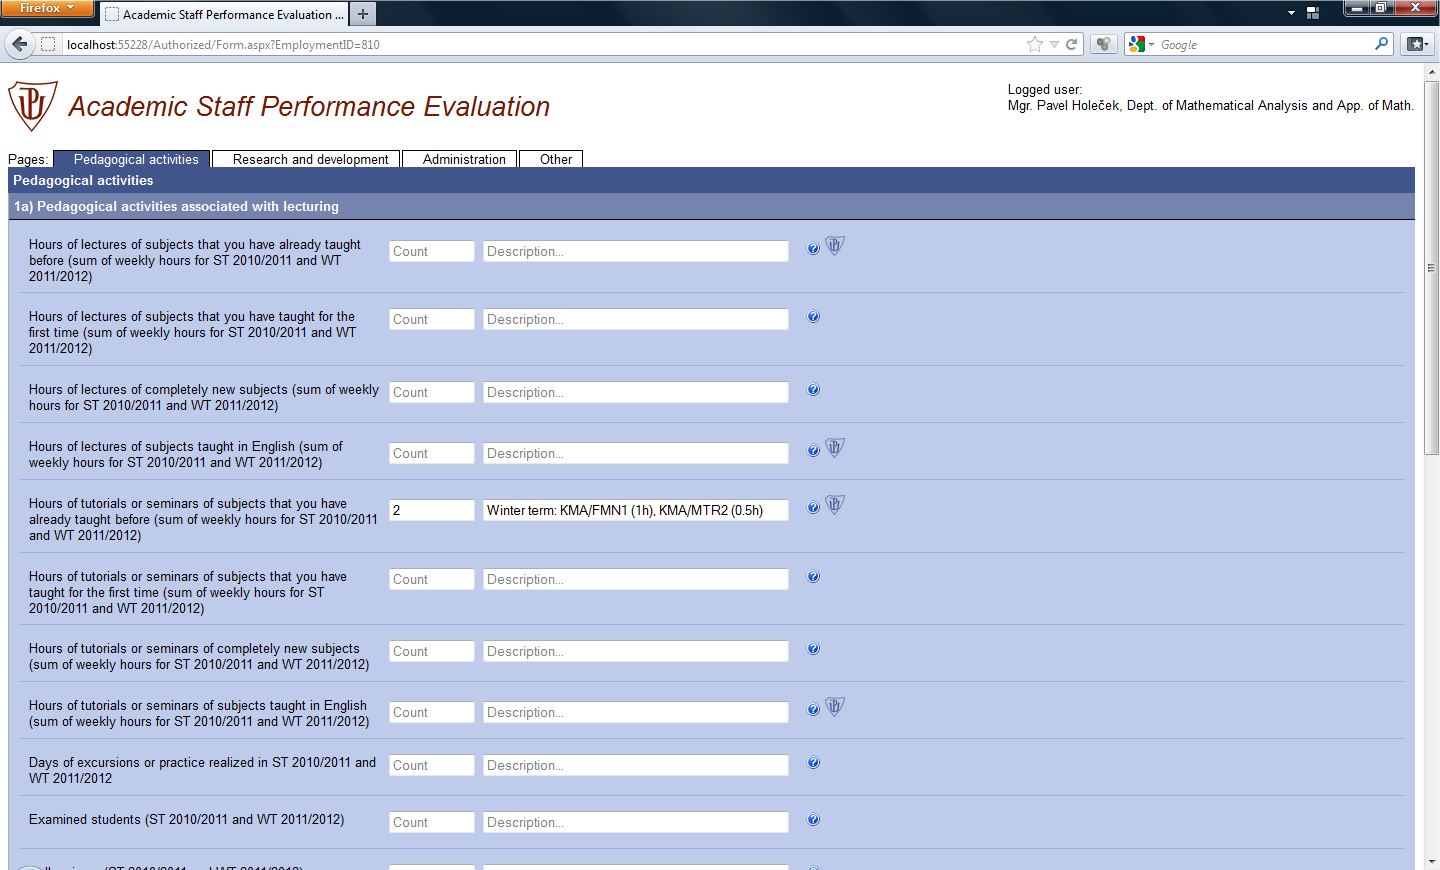Open the URL history dropdown arrow
Image resolution: width=1440 pixels, height=870 pixels.
pyautogui.click(x=1054, y=44)
